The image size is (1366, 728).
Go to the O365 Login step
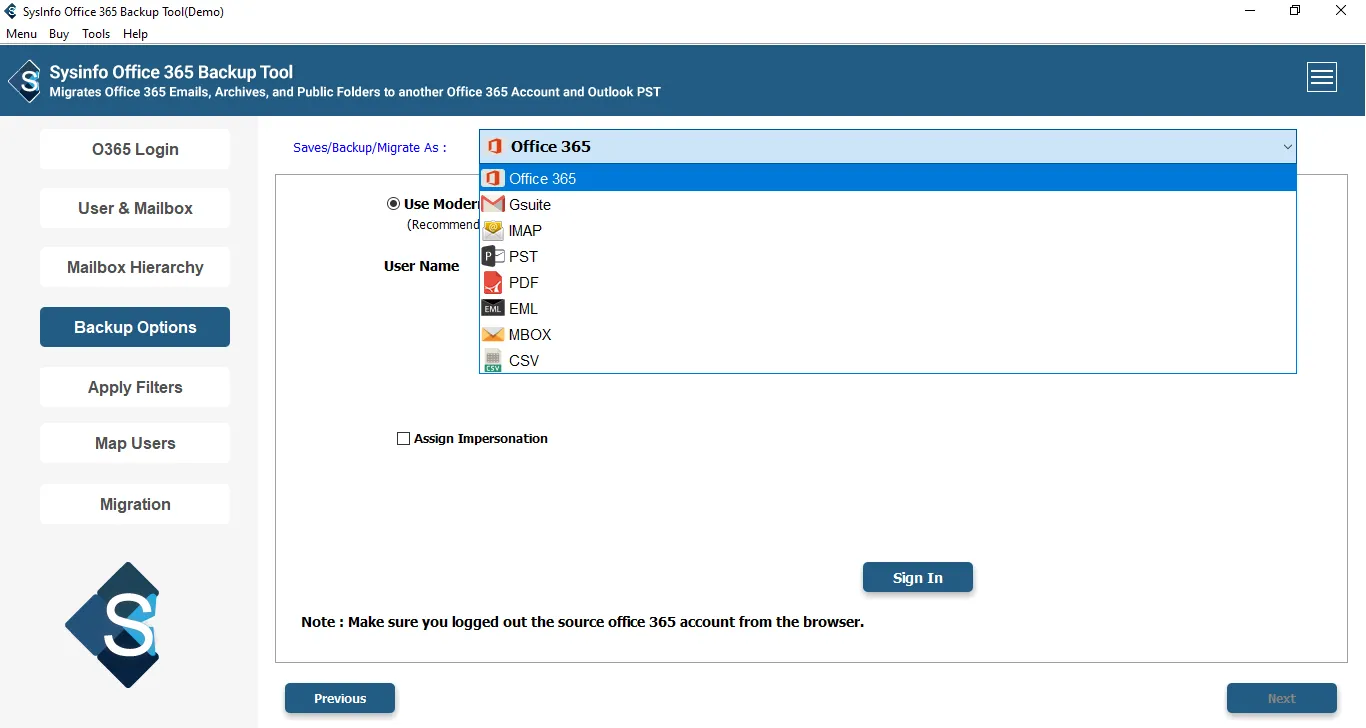pos(135,149)
